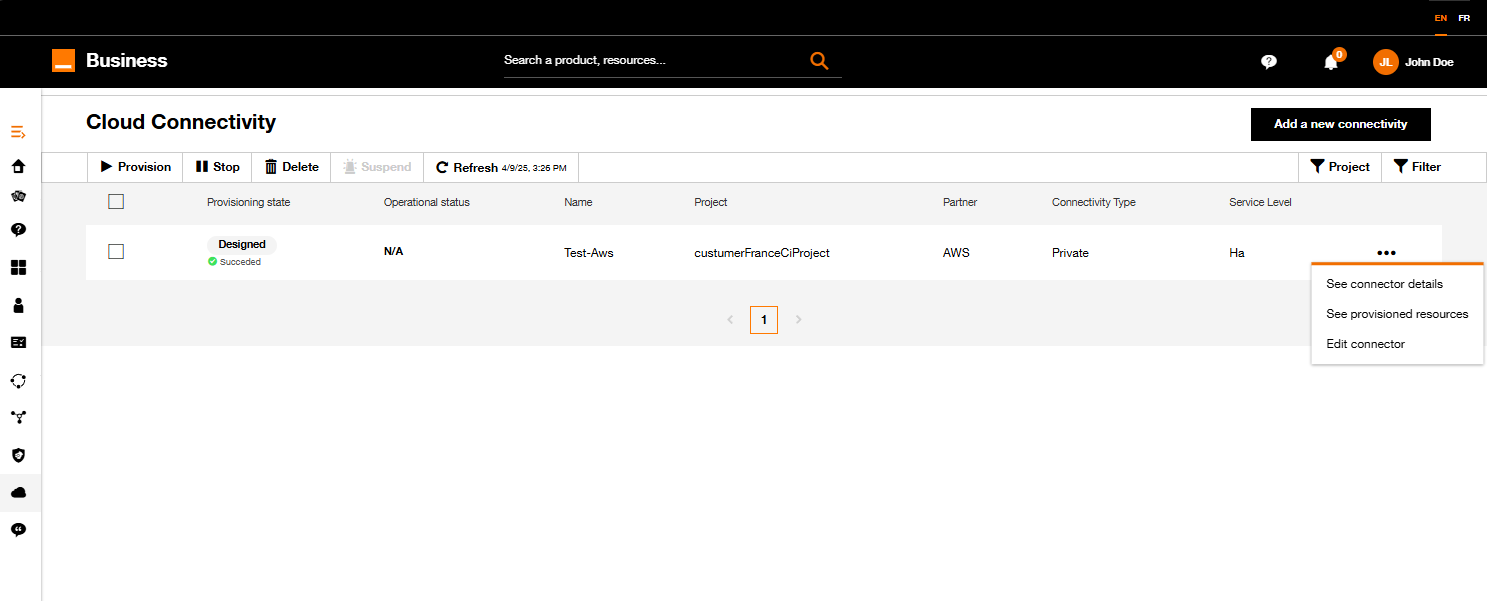This screenshot has height=601, width=1487.
Task: Switch language to FR
Action: tap(1464, 18)
